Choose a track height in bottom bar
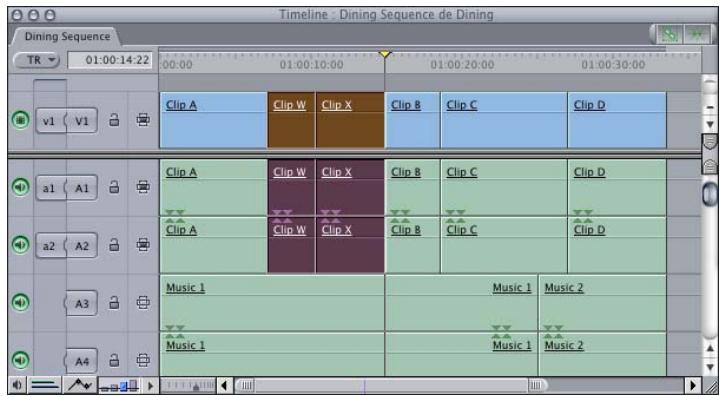721x396 pixels. (119, 385)
